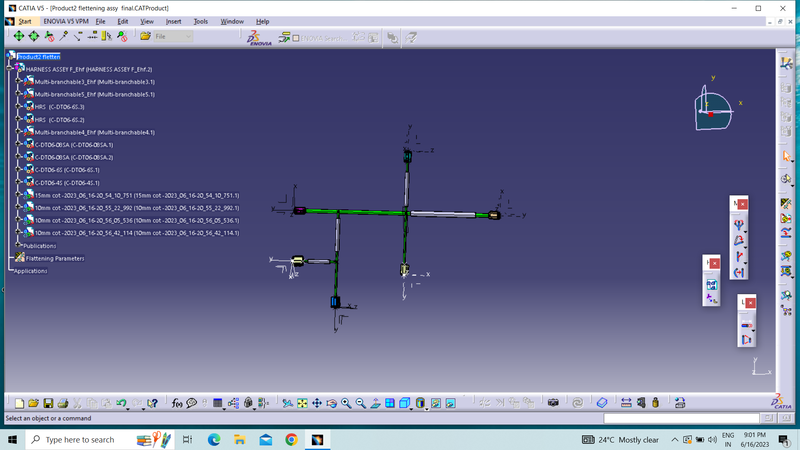800x450 pixels.
Task: Click the Manipulation green arrows icon
Action: pos(19,36)
